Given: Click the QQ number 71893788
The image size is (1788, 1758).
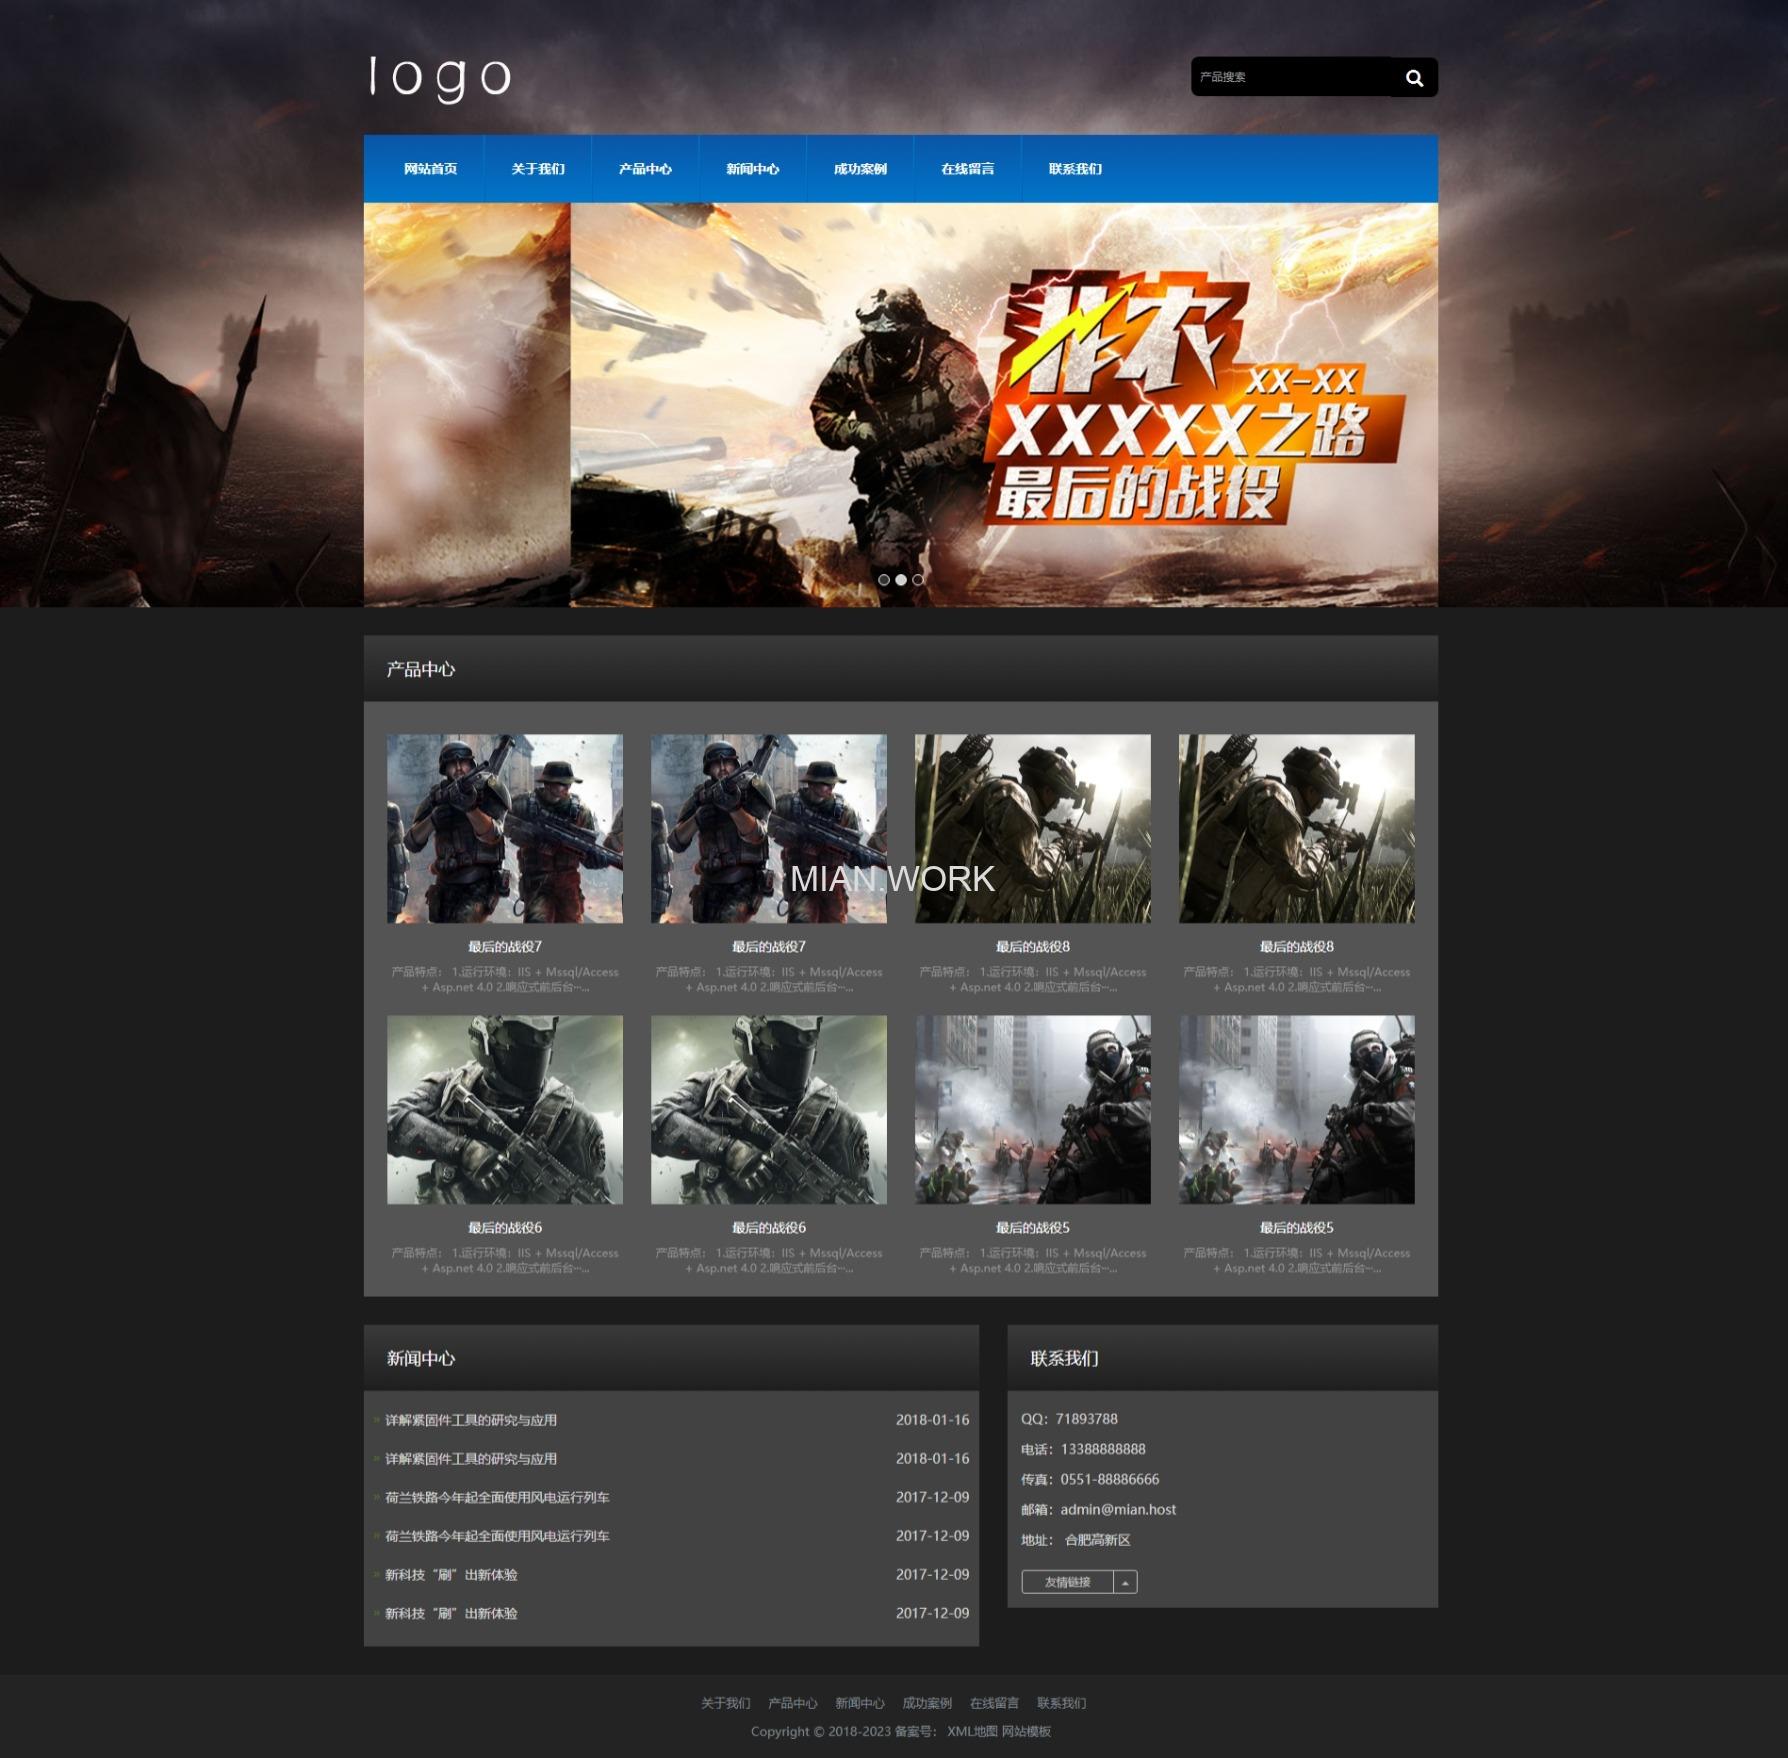Looking at the screenshot, I should [1087, 1419].
